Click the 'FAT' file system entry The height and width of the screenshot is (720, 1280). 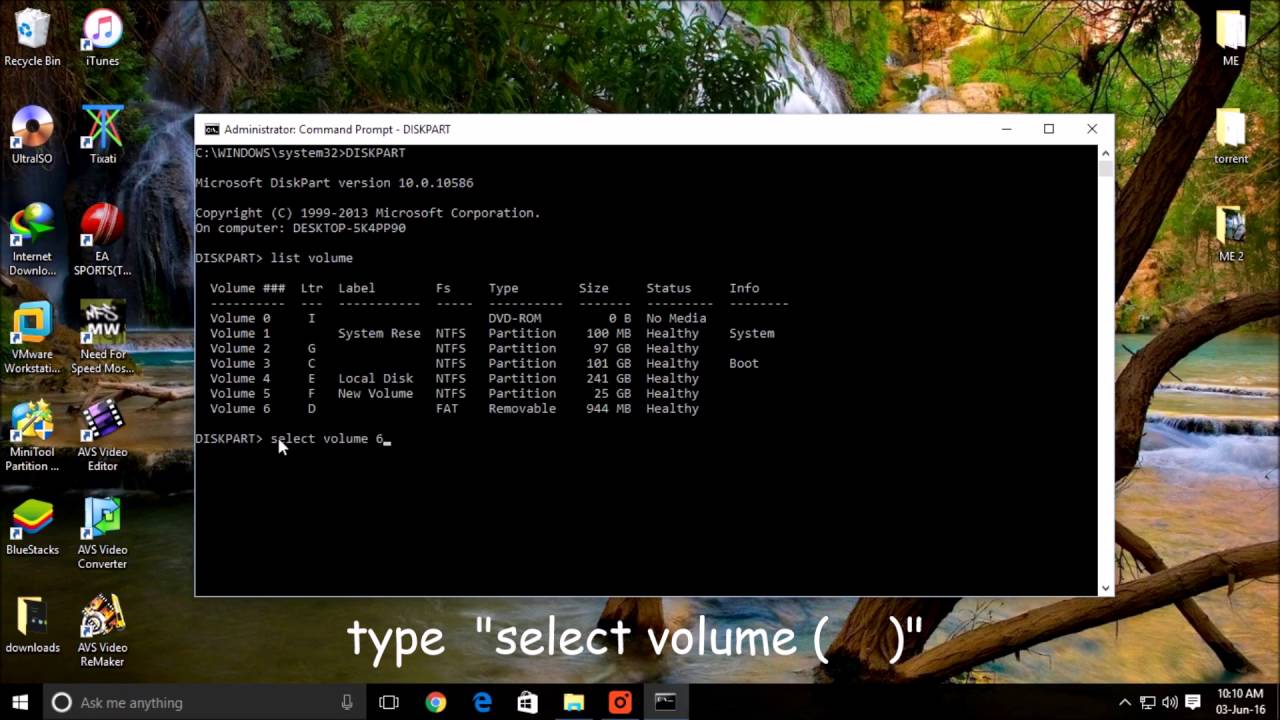click(447, 408)
